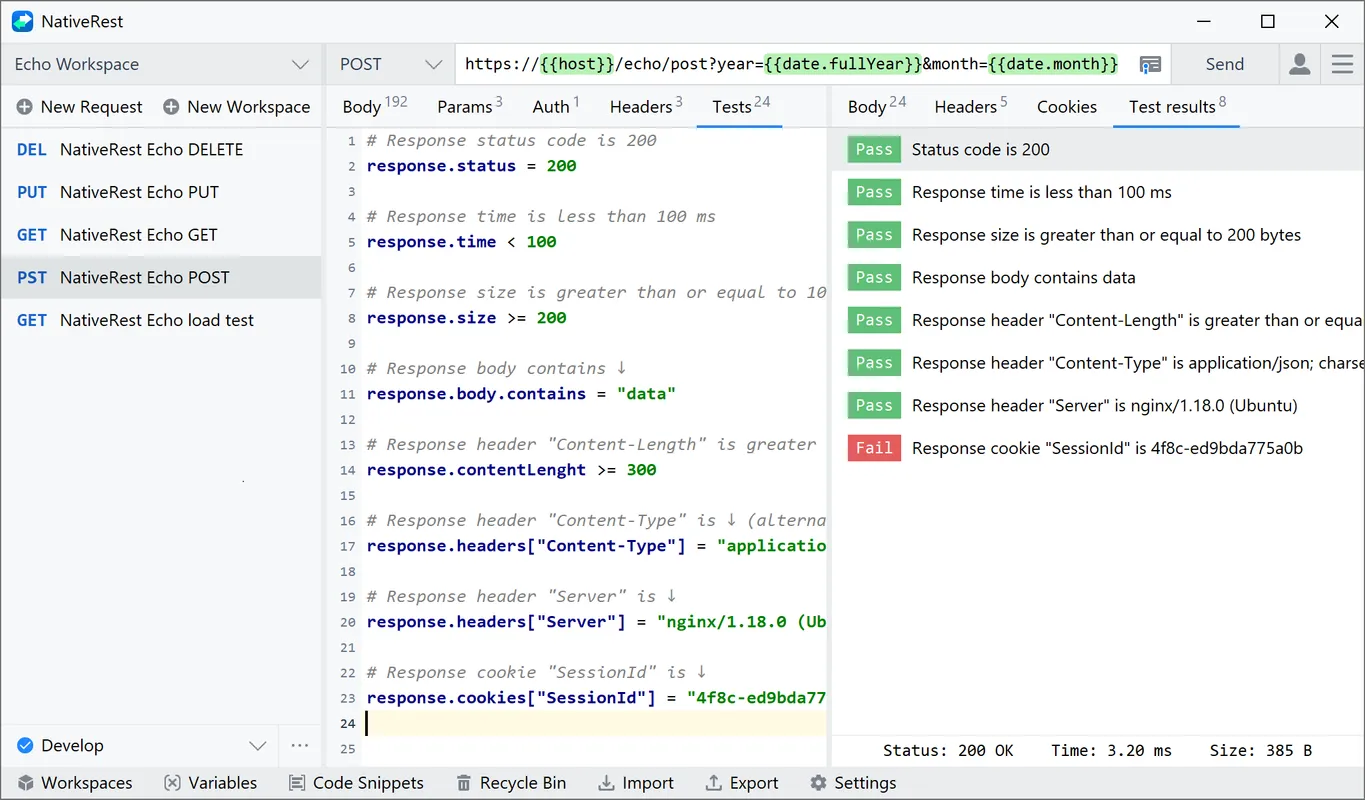Viewport: 1365px width, 800px height.
Task: Click the Export button in bottom bar
Action: [x=742, y=783]
